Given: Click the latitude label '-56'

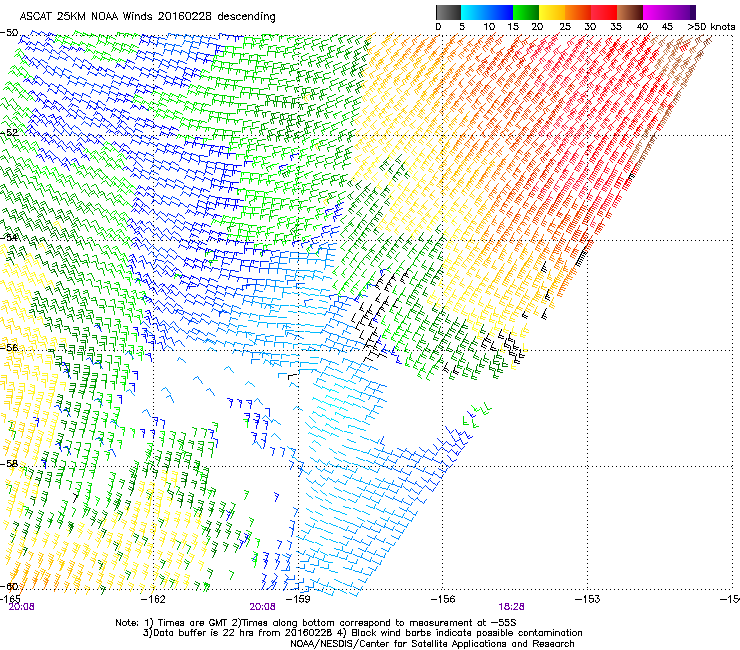Looking at the screenshot, I should [9, 347].
